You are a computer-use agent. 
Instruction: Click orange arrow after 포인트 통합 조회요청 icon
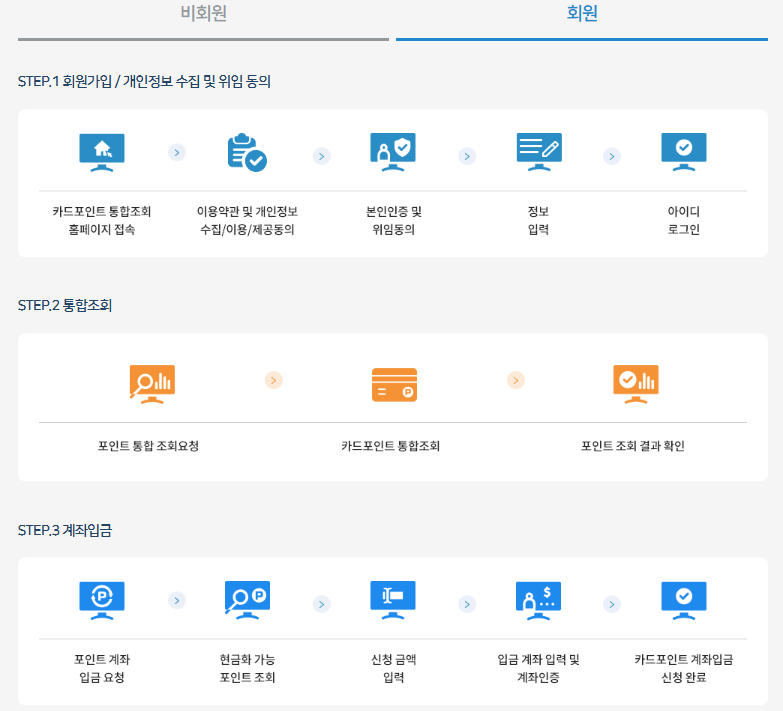(x=274, y=380)
